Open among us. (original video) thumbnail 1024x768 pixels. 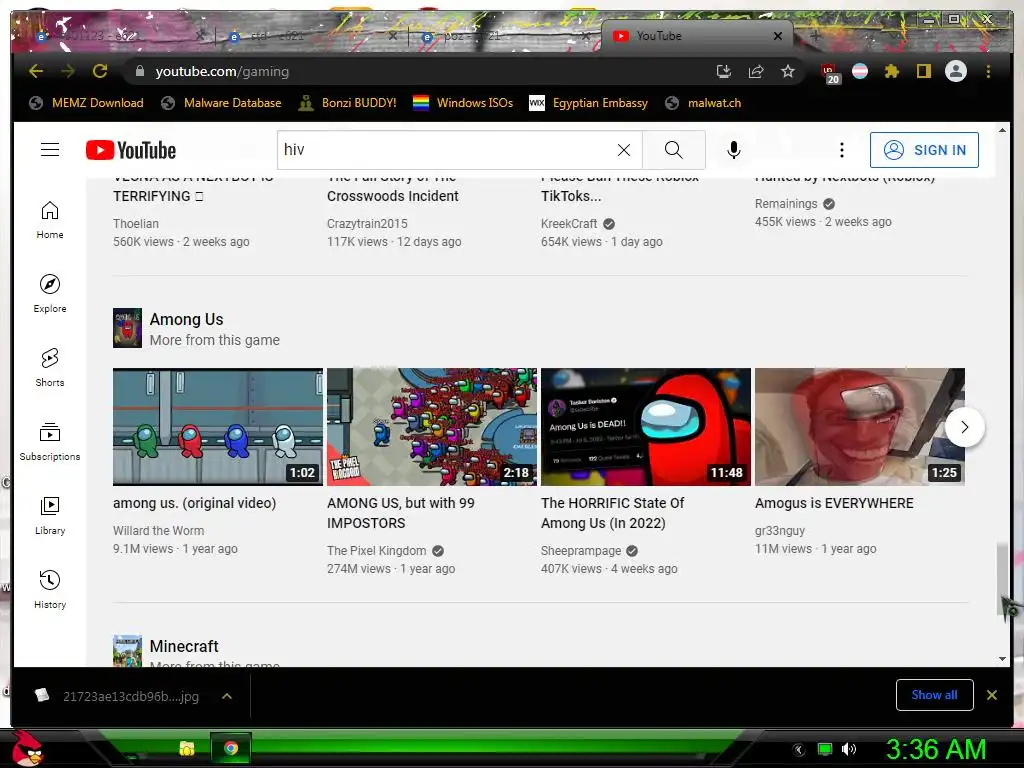(x=217, y=426)
